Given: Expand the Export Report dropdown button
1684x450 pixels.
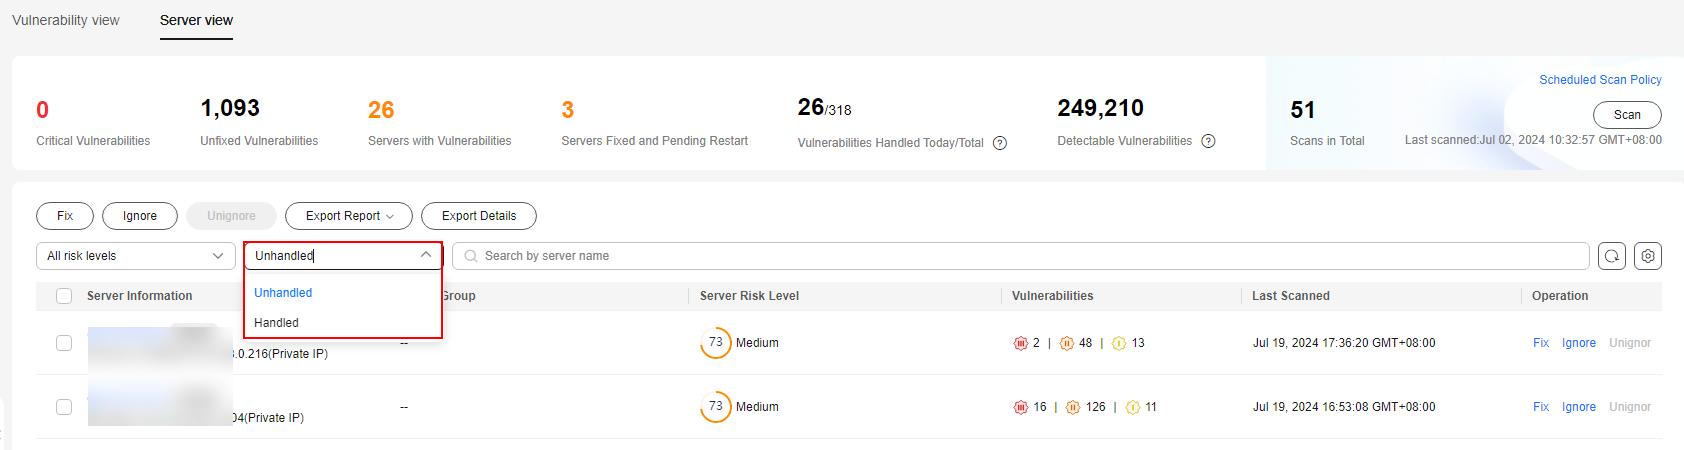Looking at the screenshot, I should coord(349,216).
